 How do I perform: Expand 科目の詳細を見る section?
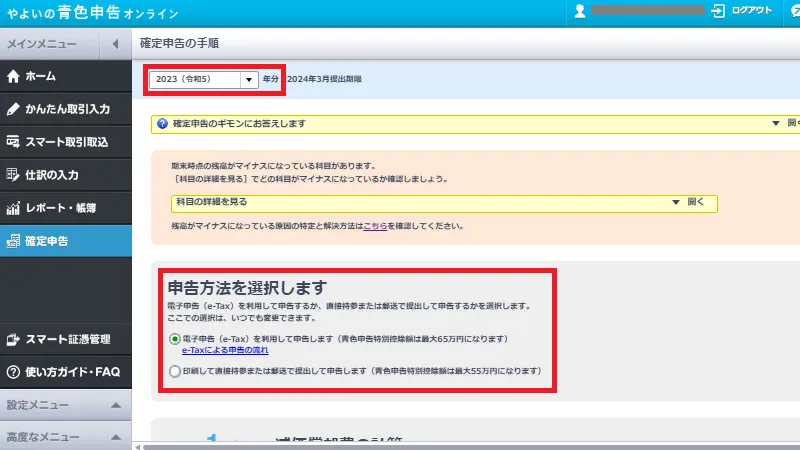tap(444, 203)
